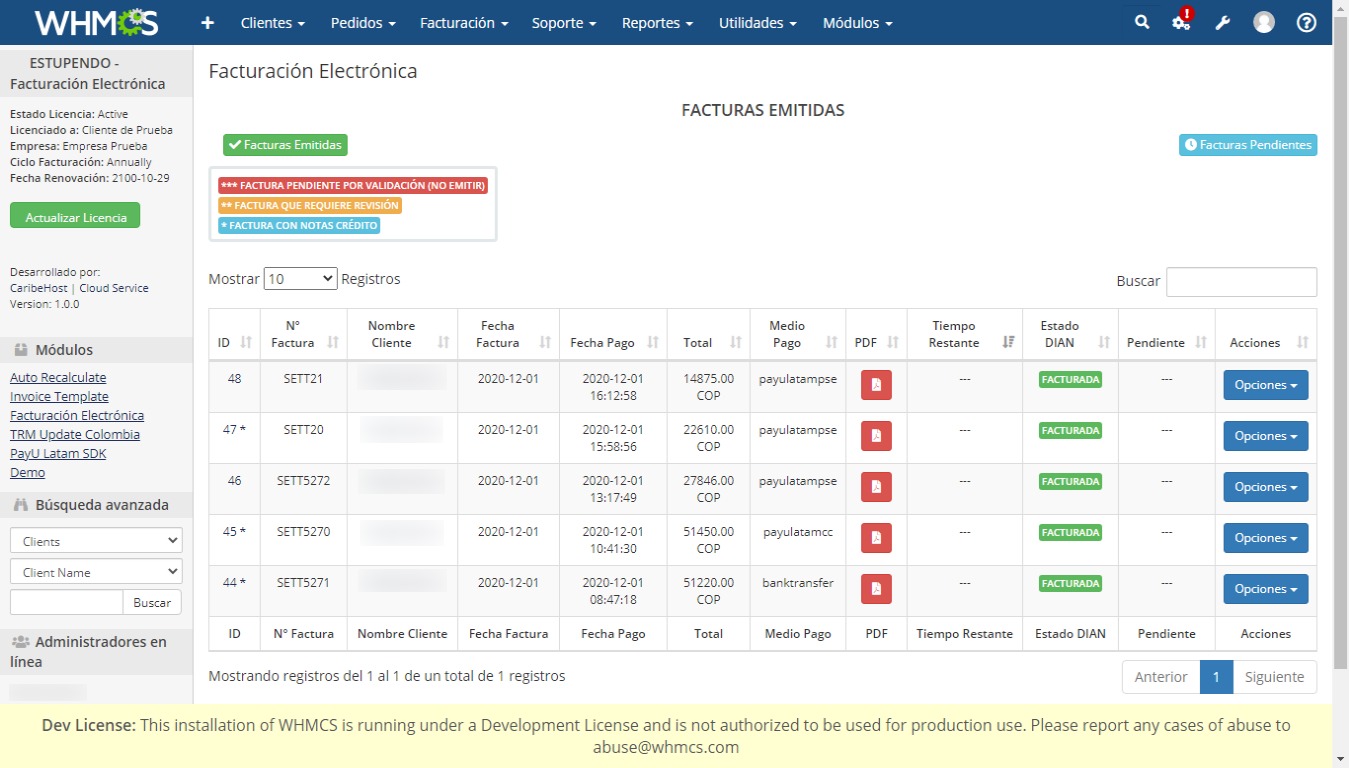Open the Clients search type dropdown
This screenshot has width=1349, height=768.
click(96, 541)
